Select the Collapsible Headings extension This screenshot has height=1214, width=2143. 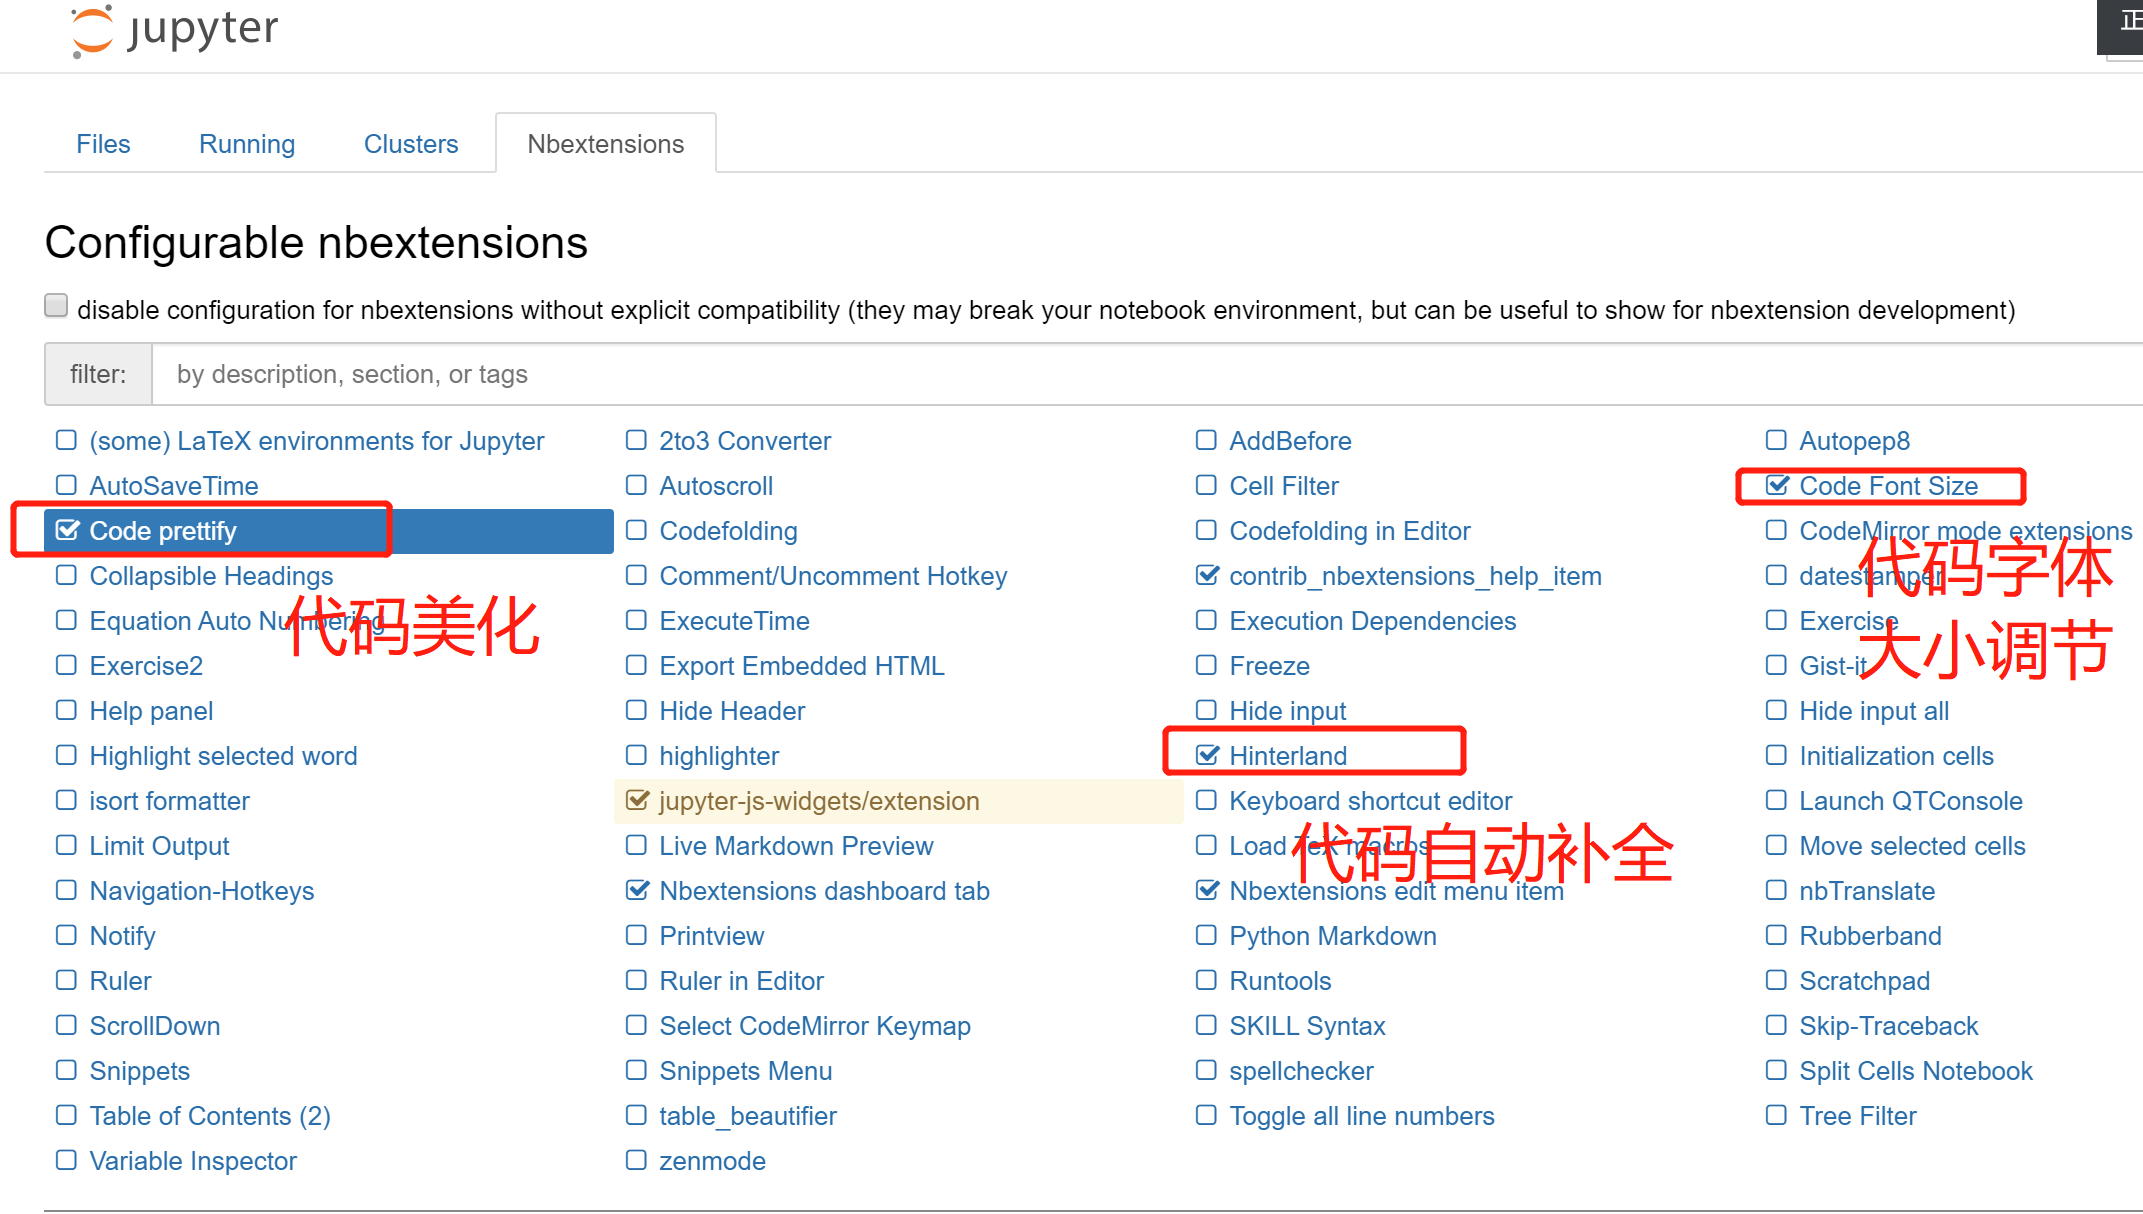coord(211,576)
